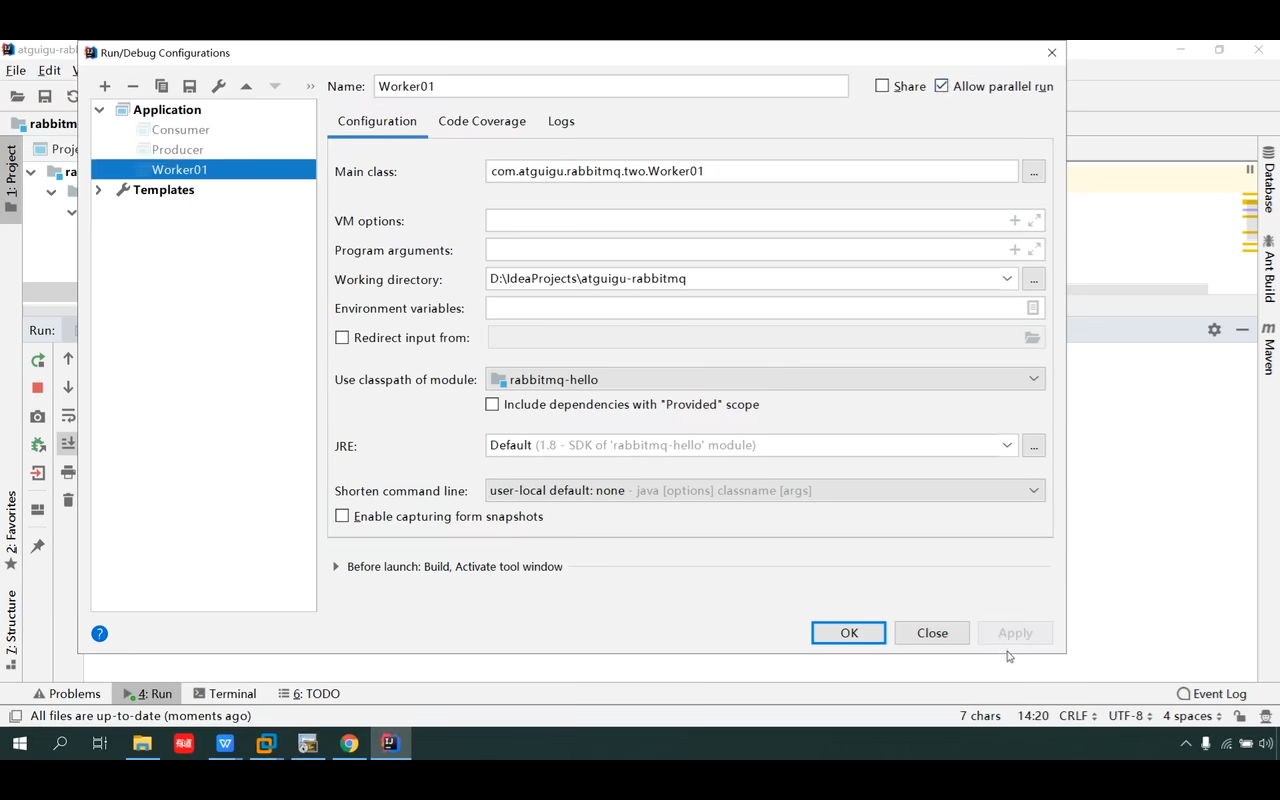Open File Explorer from taskbar
Image resolution: width=1280 pixels, height=800 pixels.
pos(142,743)
